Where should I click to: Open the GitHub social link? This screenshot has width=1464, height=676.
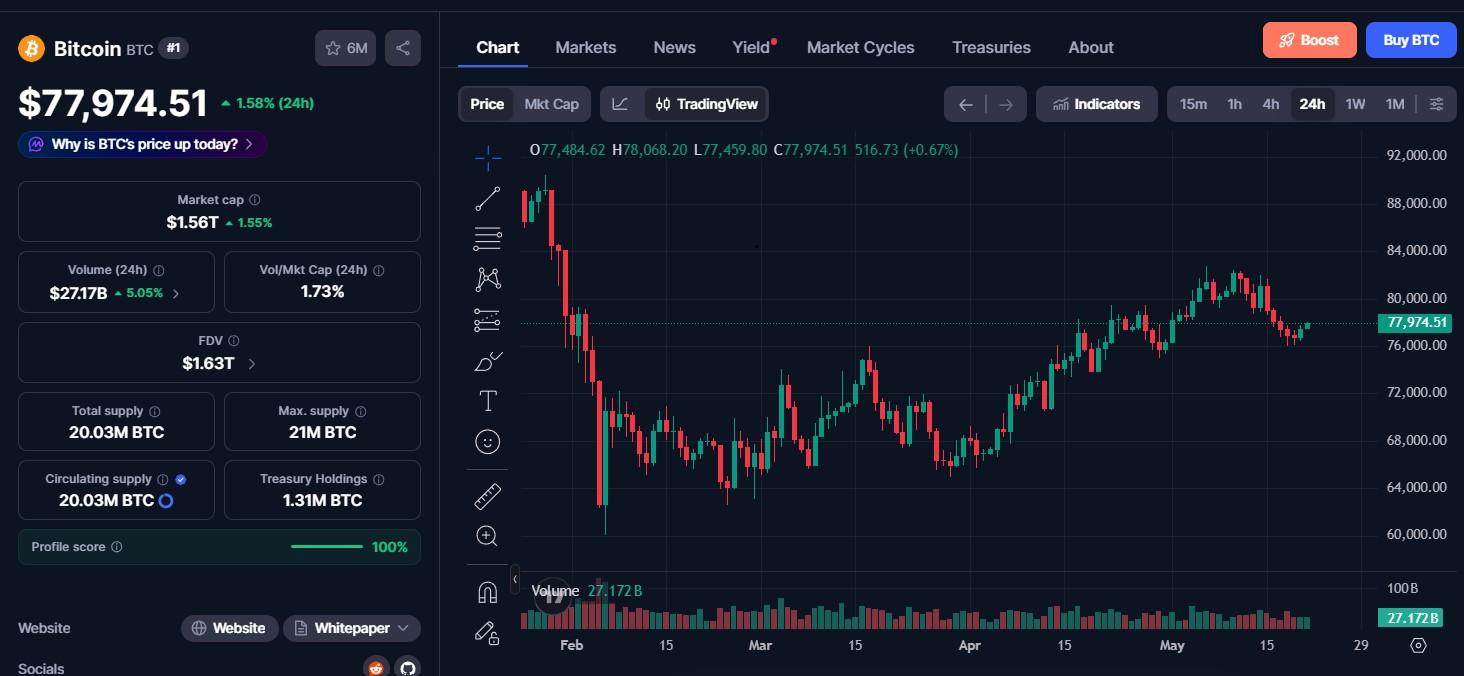tap(406, 667)
